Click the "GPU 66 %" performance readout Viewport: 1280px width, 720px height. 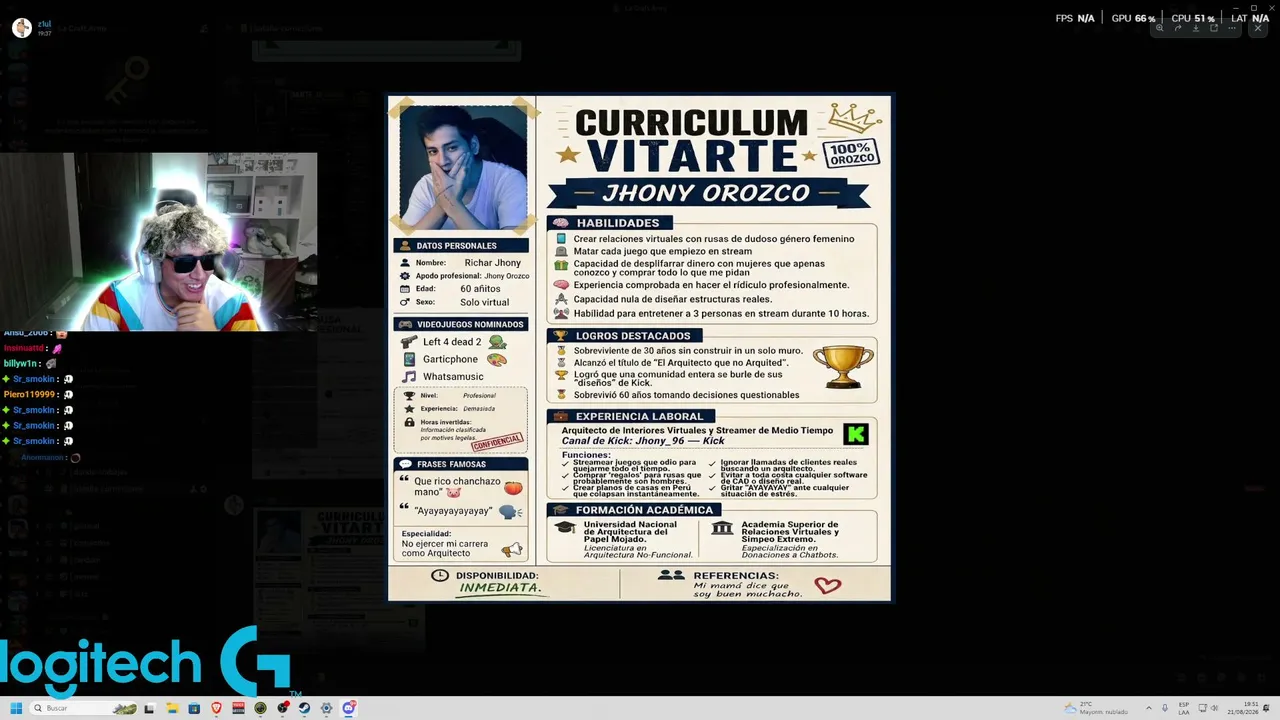coord(1133,18)
